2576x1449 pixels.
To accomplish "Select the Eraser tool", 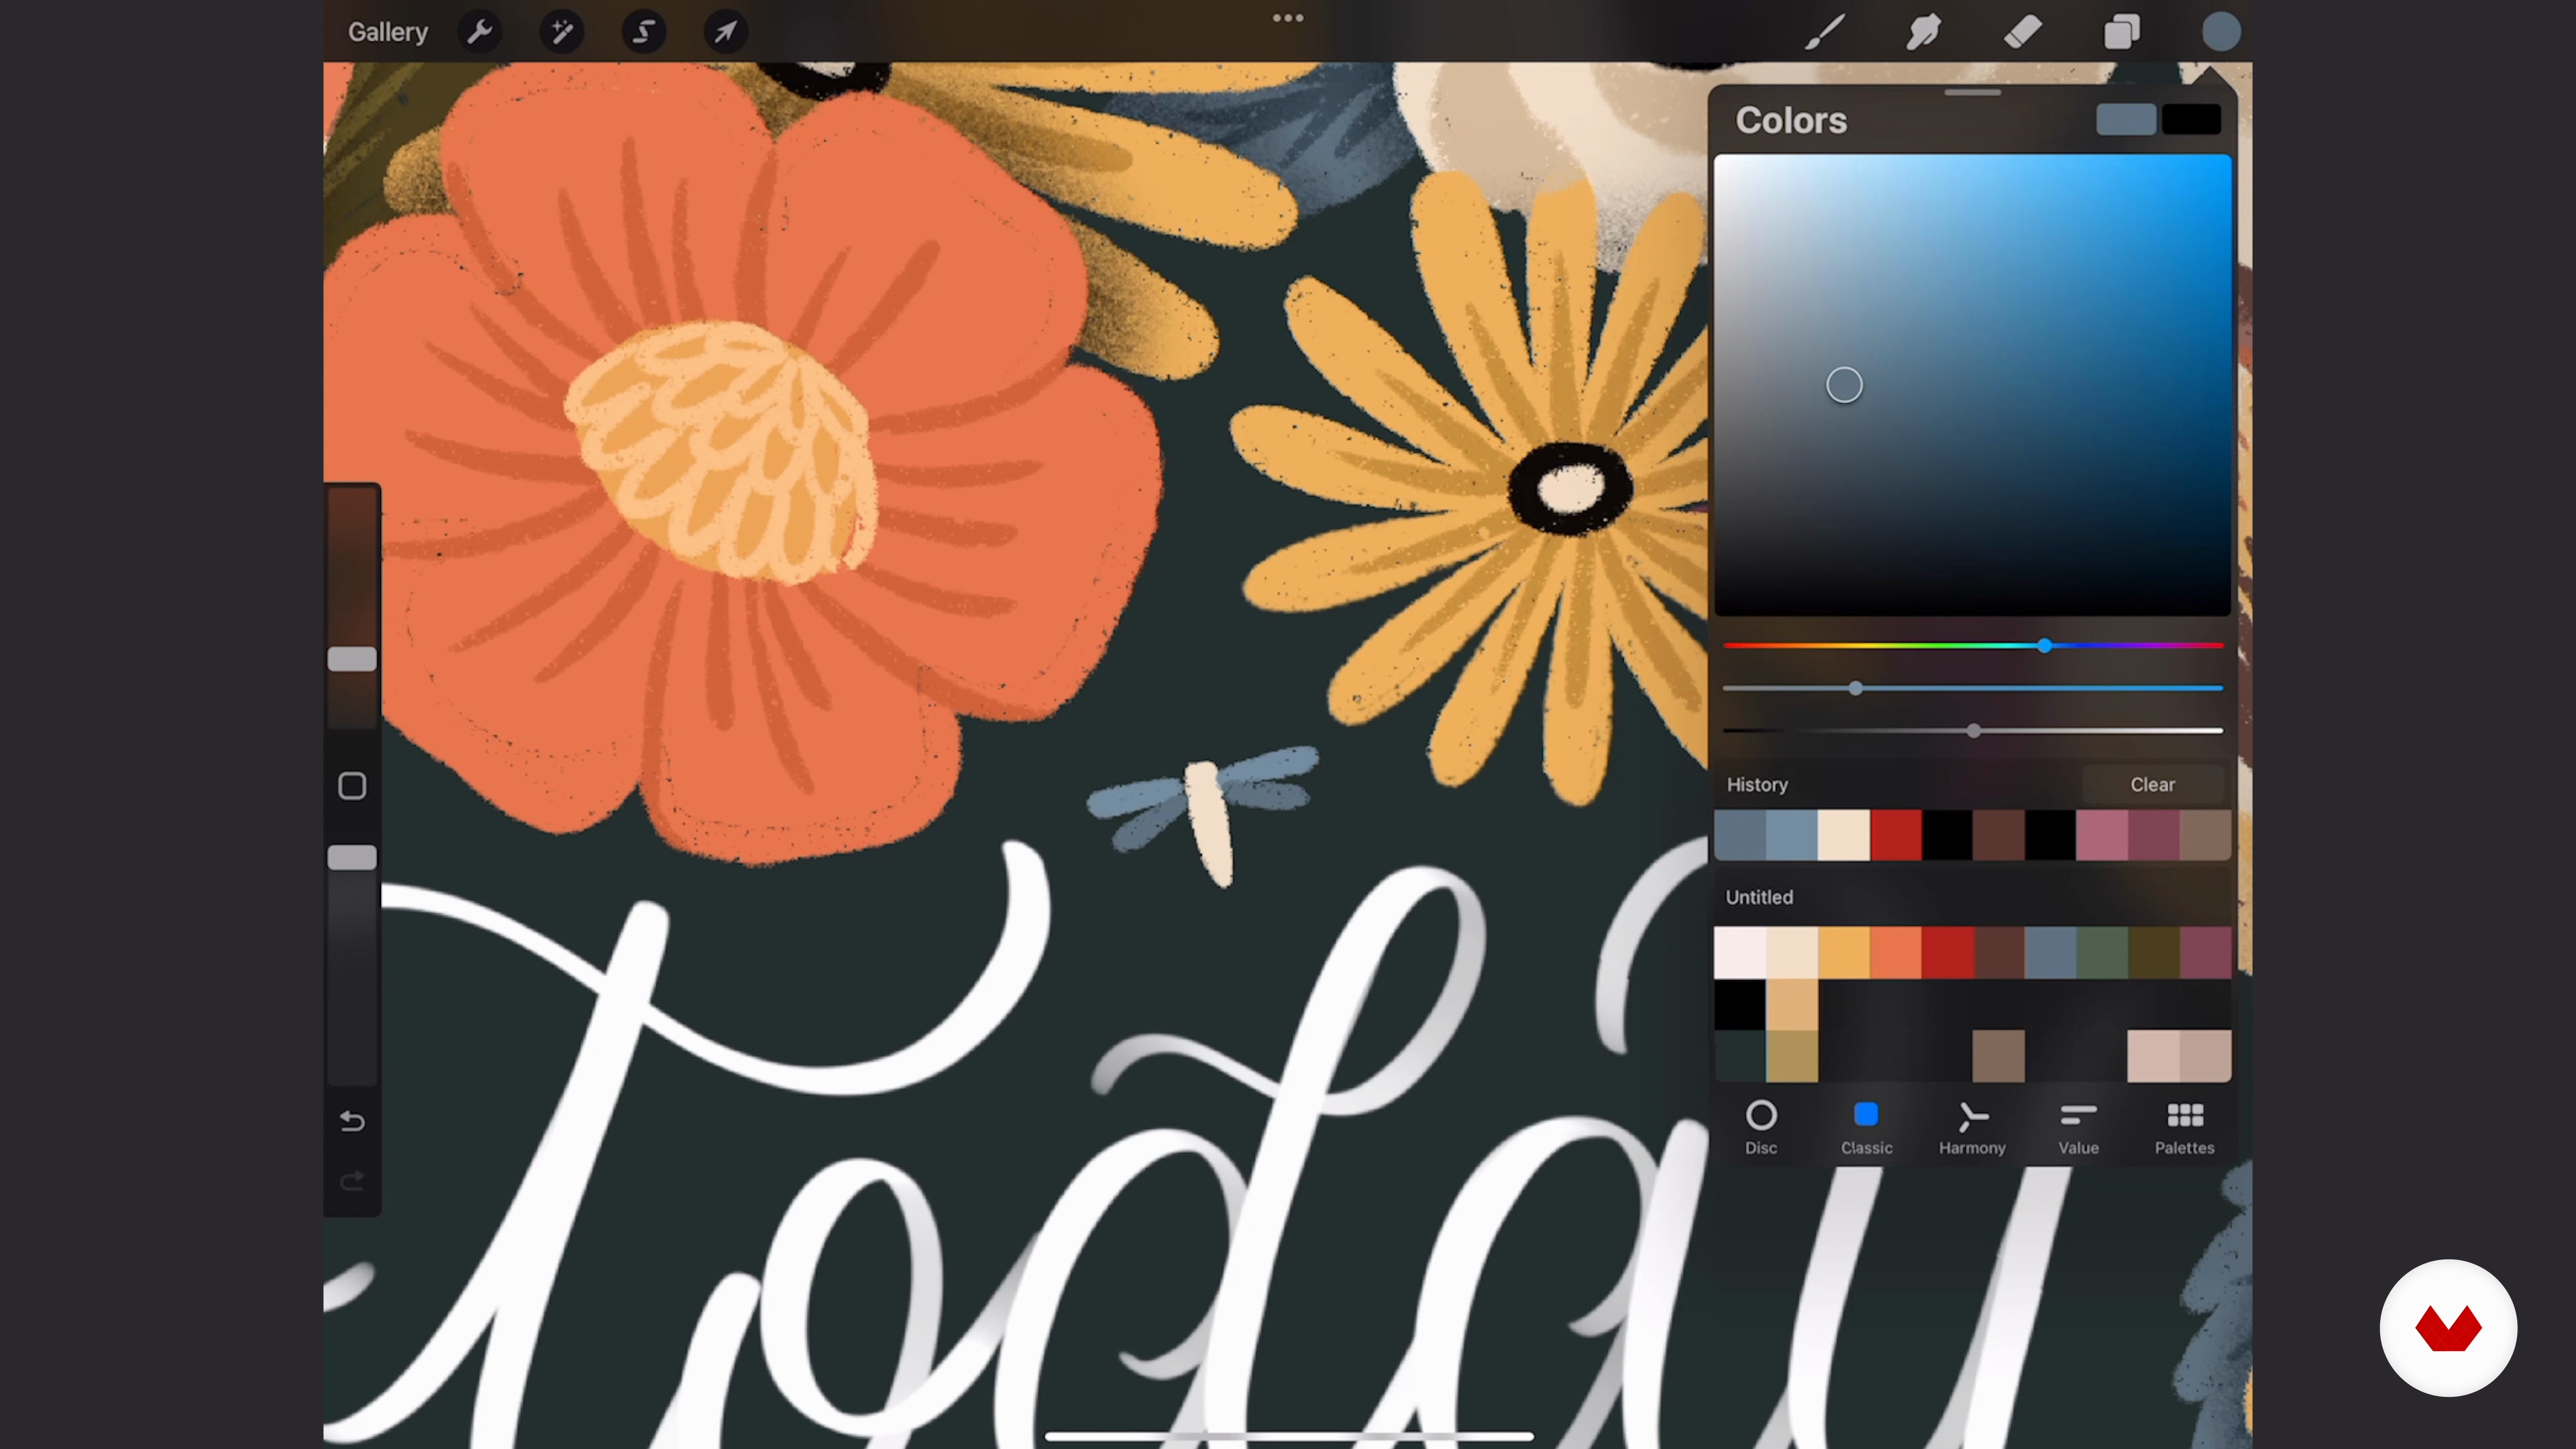I will [x=2022, y=32].
